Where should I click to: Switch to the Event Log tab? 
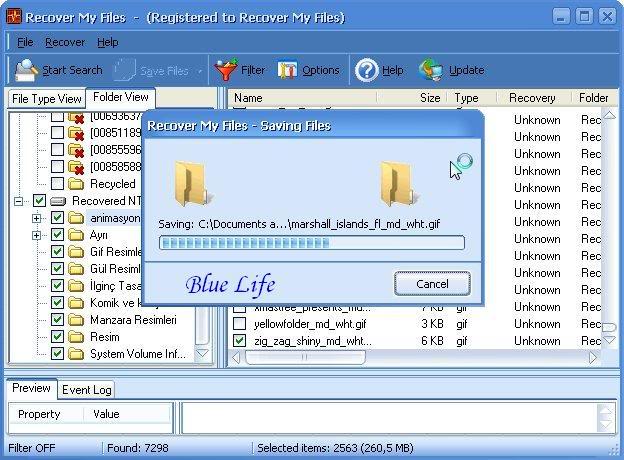coord(86,390)
